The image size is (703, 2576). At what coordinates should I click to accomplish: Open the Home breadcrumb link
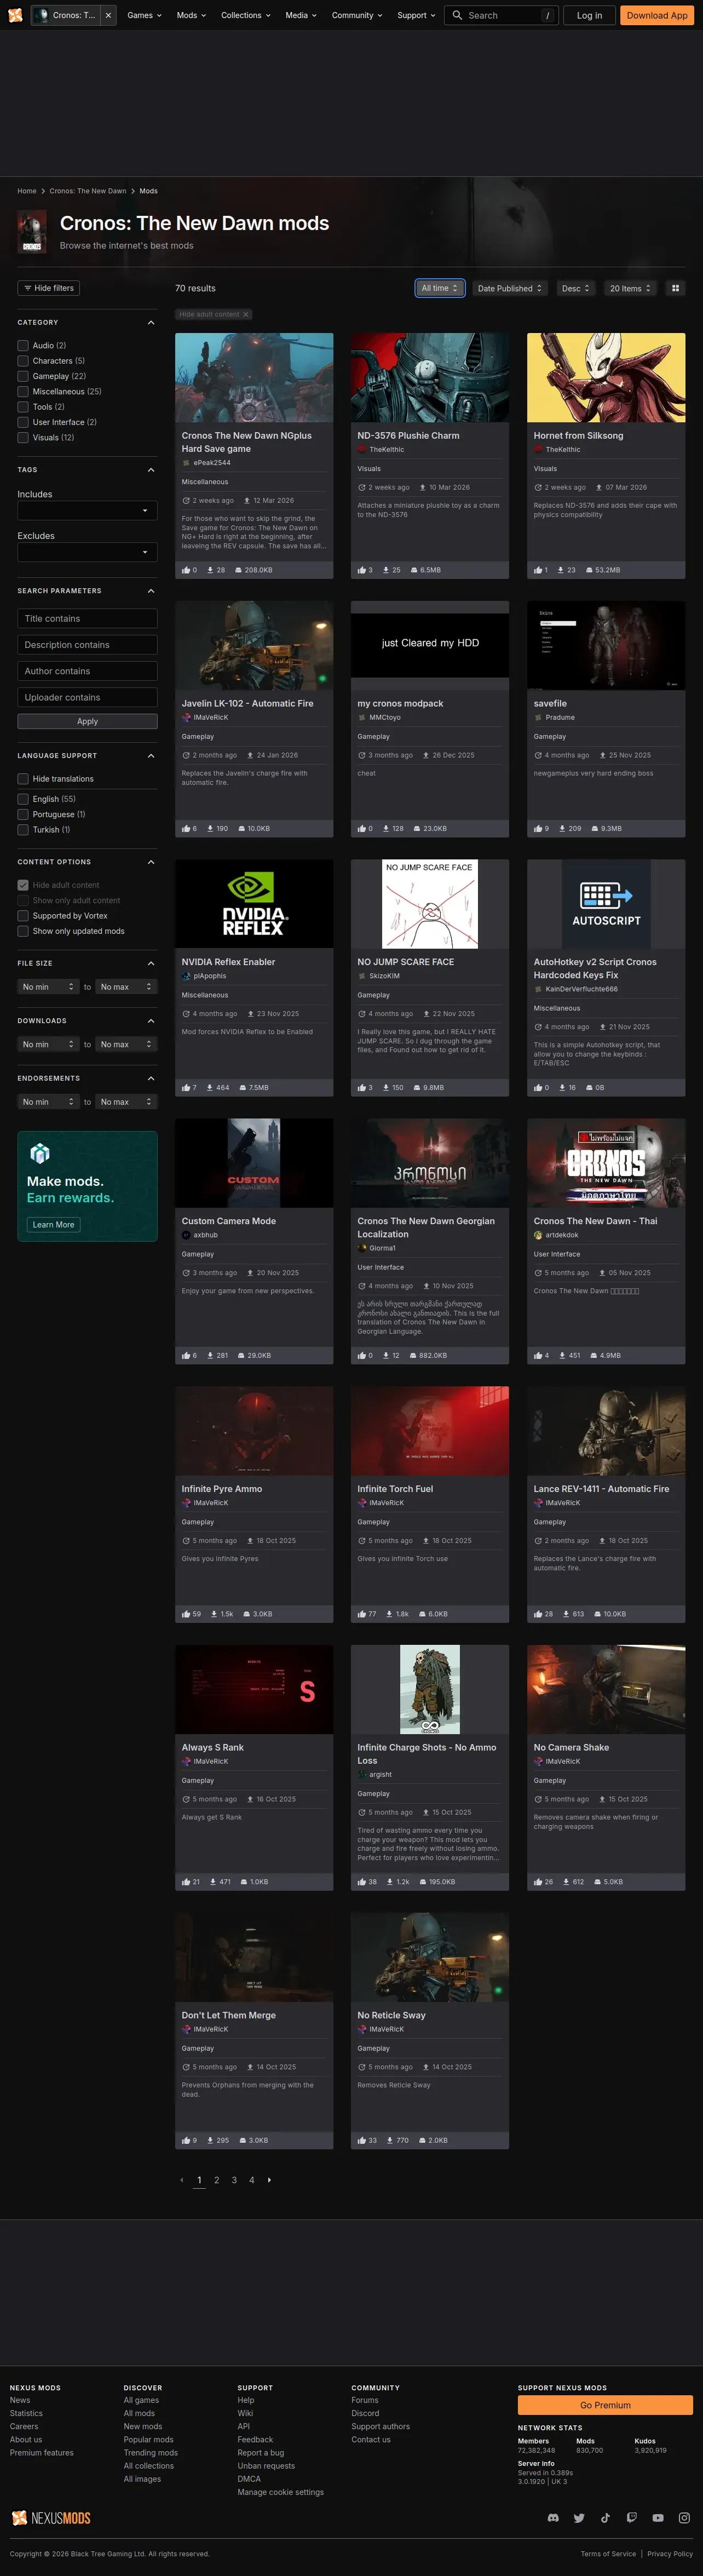[27, 191]
